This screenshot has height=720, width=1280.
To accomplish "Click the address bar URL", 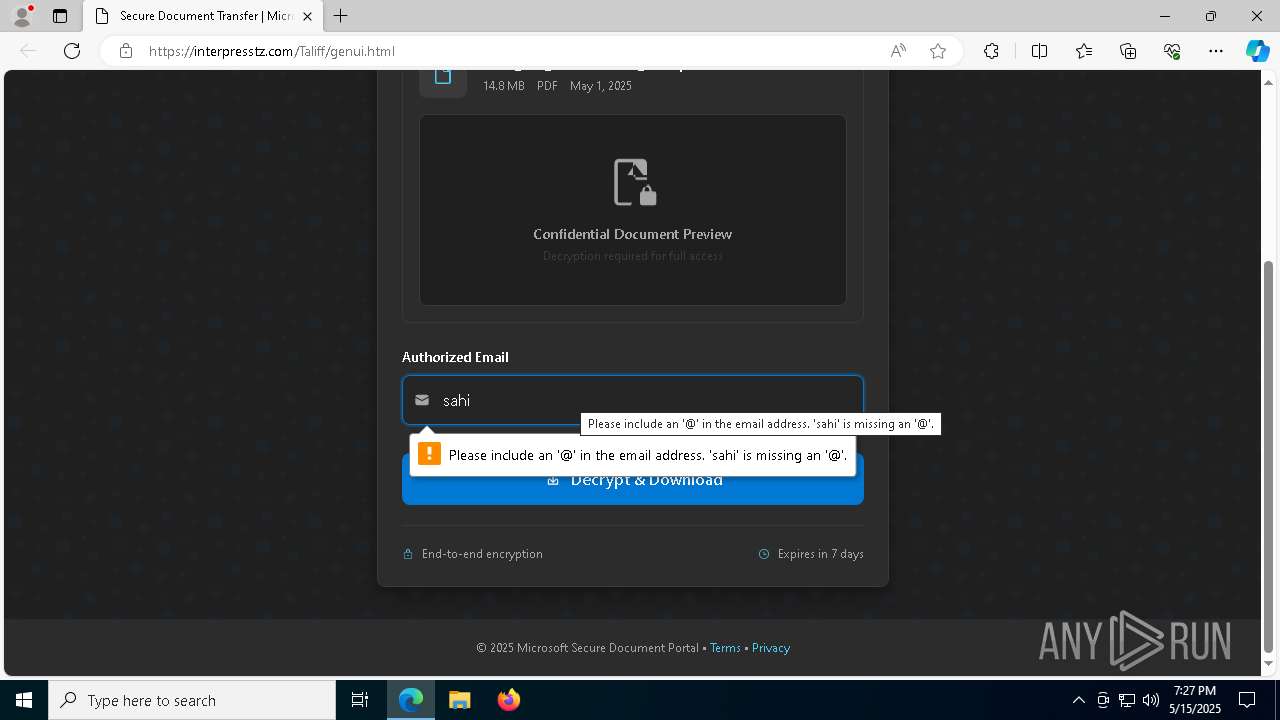I will click(x=272, y=51).
